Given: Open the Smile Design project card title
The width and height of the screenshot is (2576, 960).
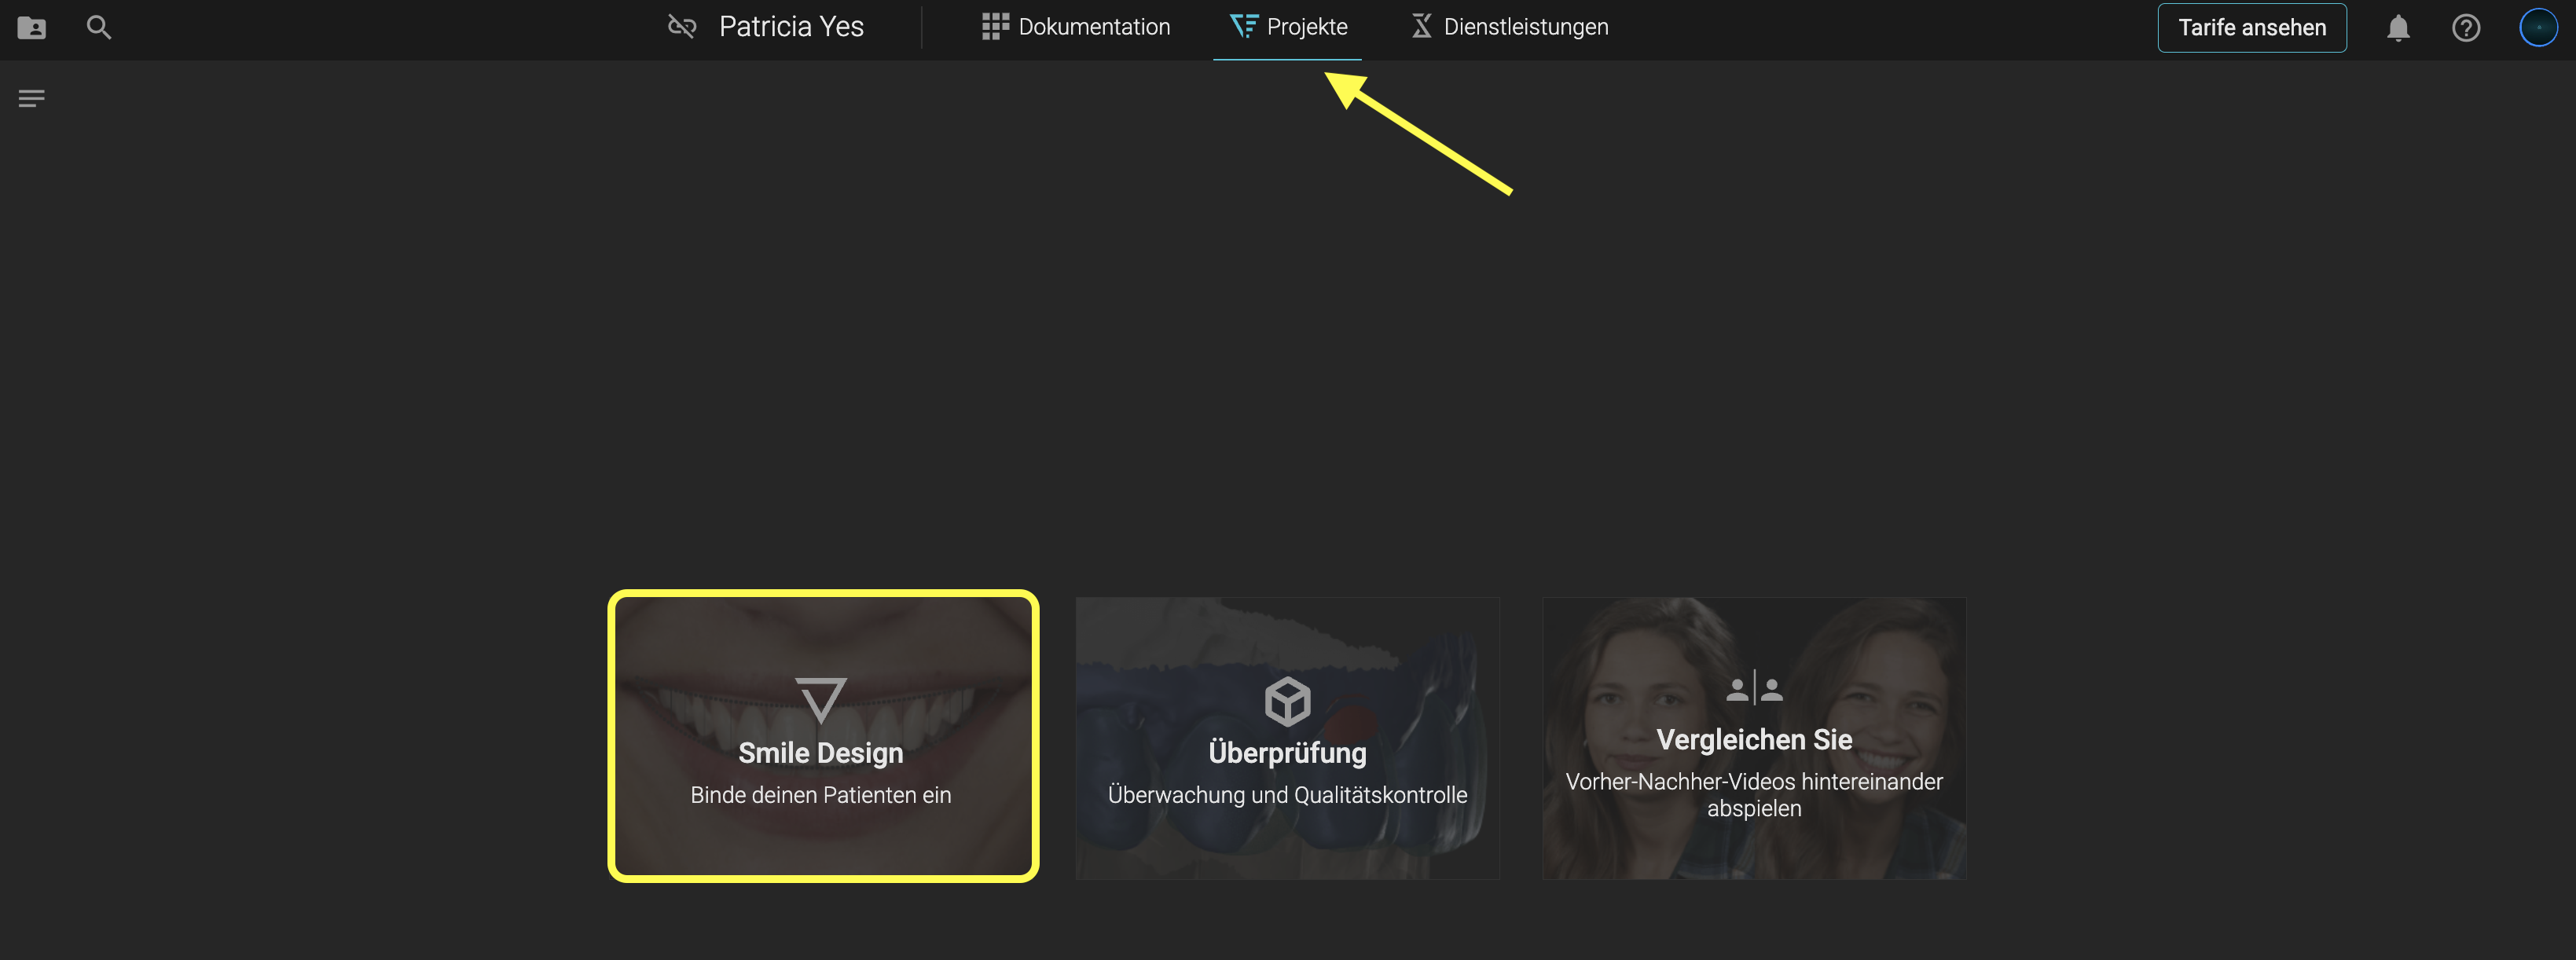Looking at the screenshot, I should 820,753.
